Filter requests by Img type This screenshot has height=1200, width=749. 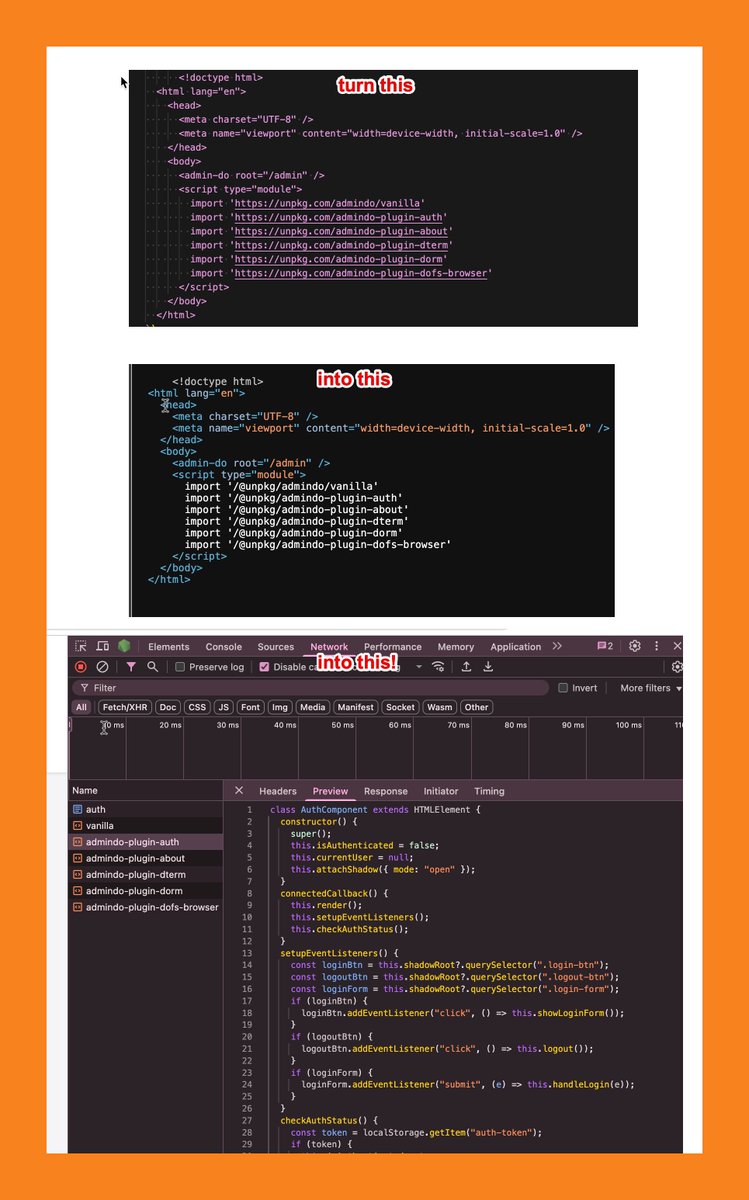coord(280,707)
